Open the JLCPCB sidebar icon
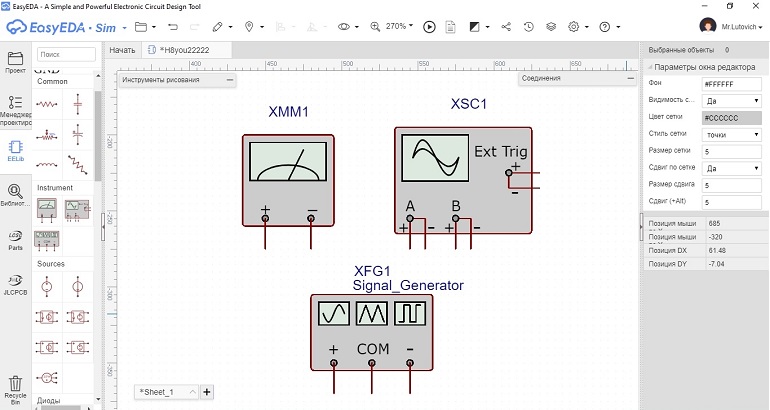Viewport: 770px width, 410px height. pos(15,285)
